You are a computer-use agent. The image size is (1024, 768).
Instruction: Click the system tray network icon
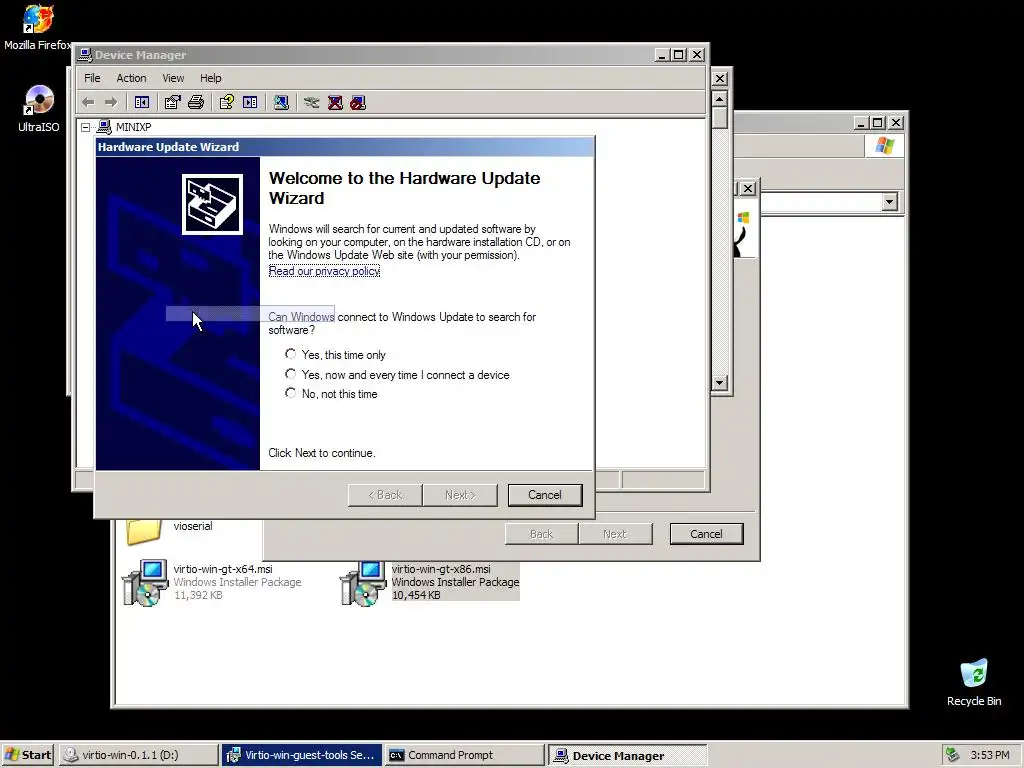click(x=952, y=755)
